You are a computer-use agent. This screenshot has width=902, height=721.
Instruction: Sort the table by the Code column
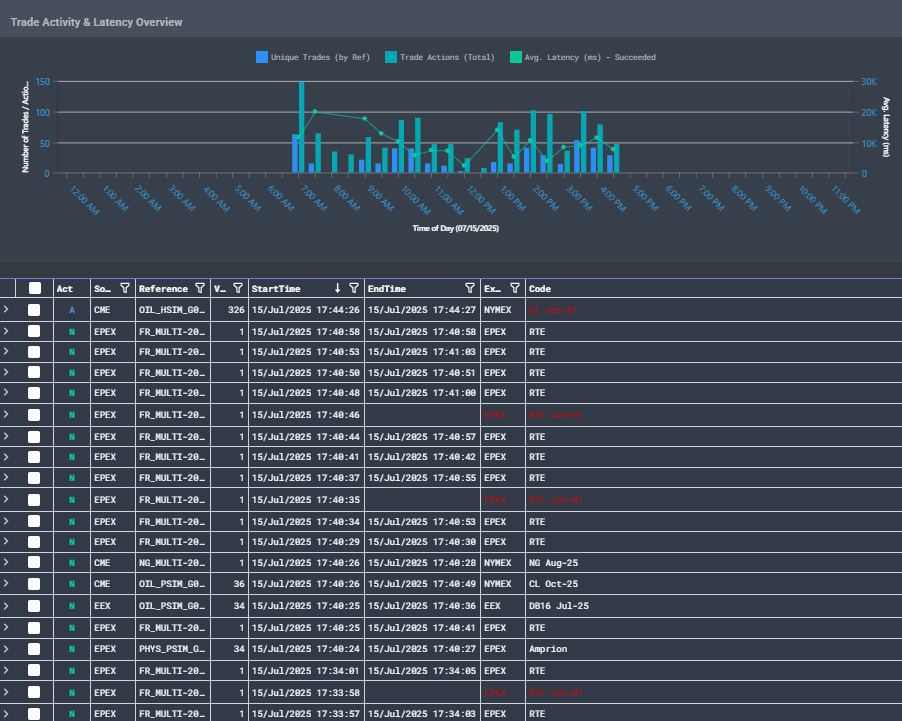(540, 288)
